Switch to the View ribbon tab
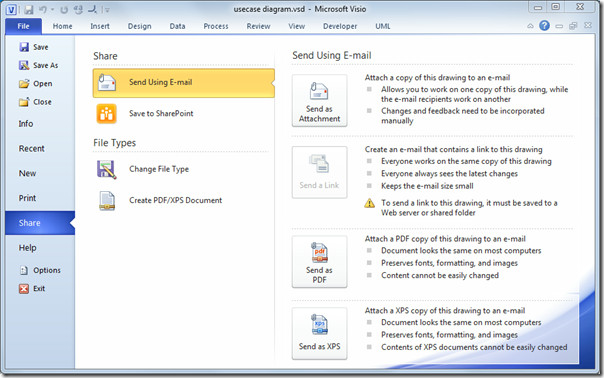Image resolution: width=604 pixels, height=378 pixels. pyautogui.click(x=297, y=26)
